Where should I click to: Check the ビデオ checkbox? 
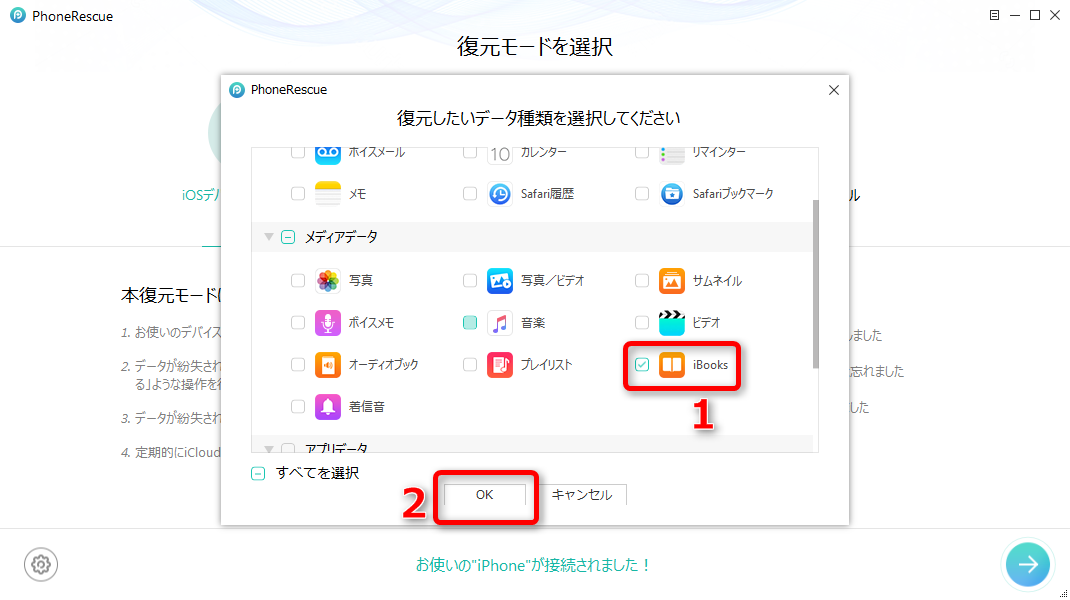click(641, 323)
